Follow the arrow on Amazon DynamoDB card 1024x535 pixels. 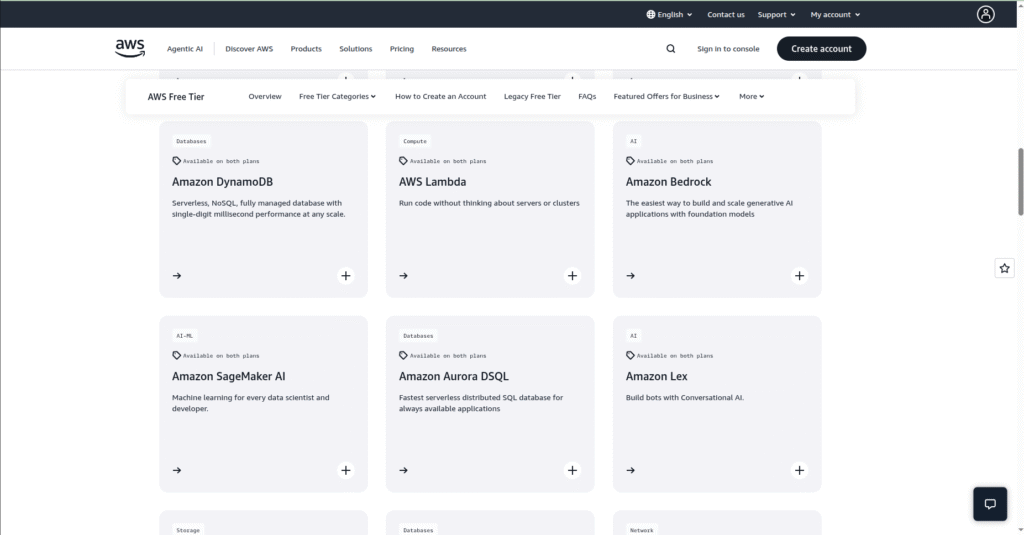[177, 276]
